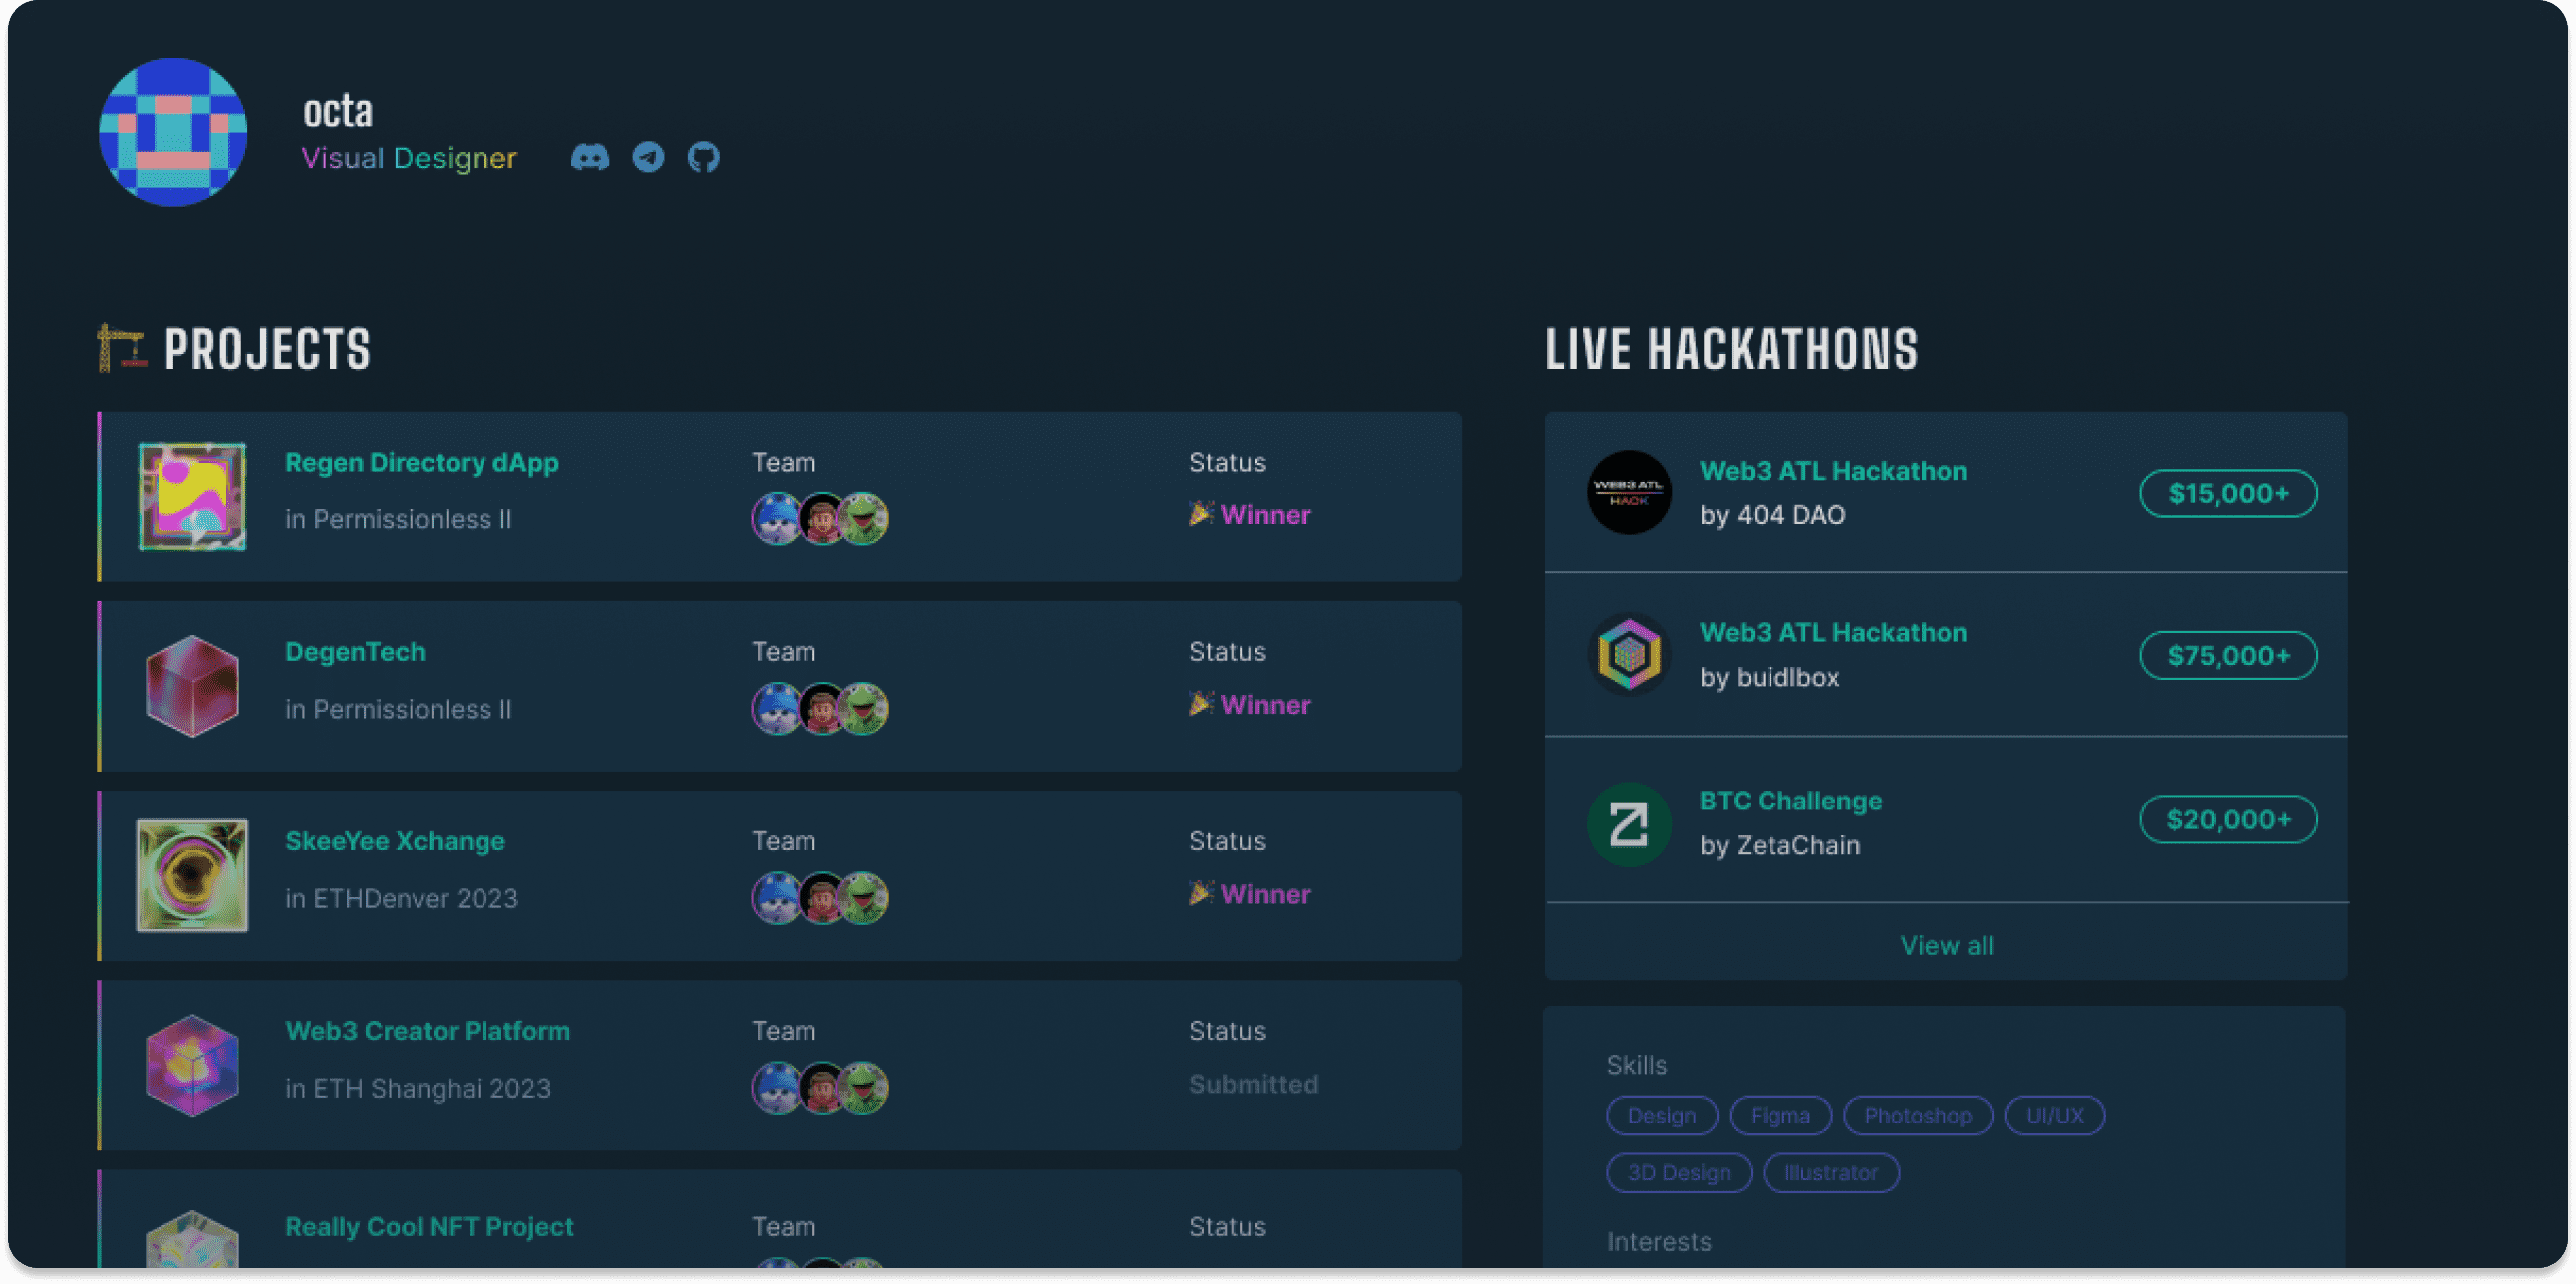2576x1284 pixels.
Task: Open the Regen Directory dApp project
Action: 422,461
